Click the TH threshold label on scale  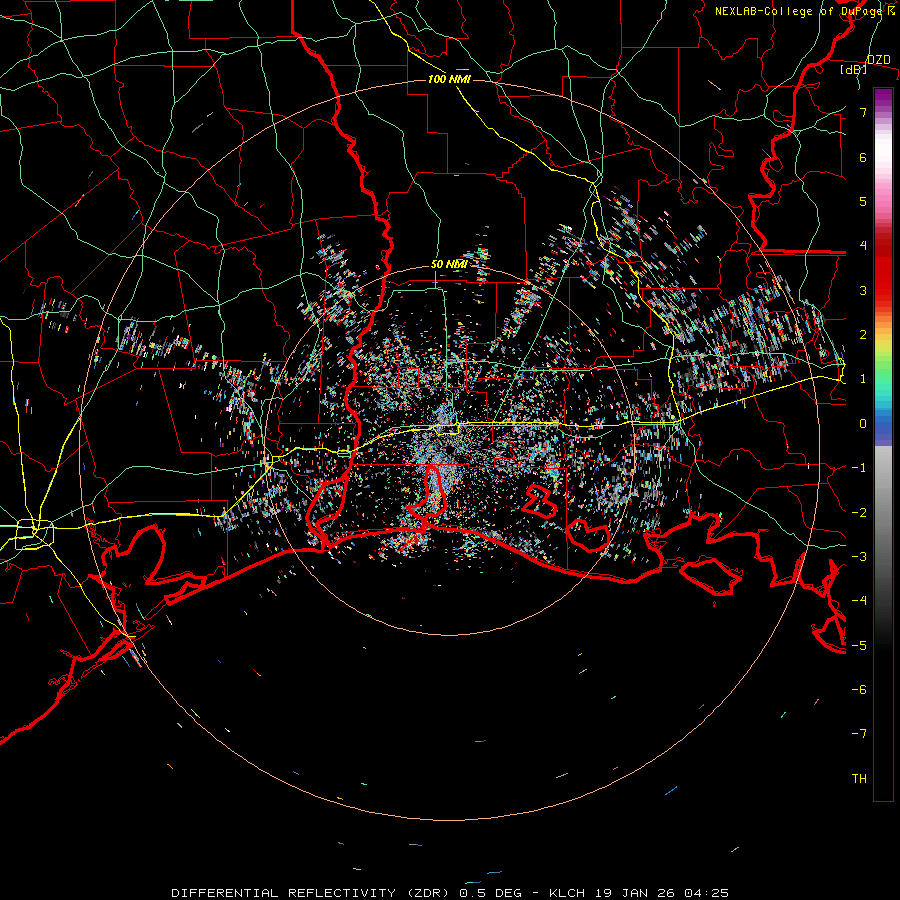click(859, 779)
